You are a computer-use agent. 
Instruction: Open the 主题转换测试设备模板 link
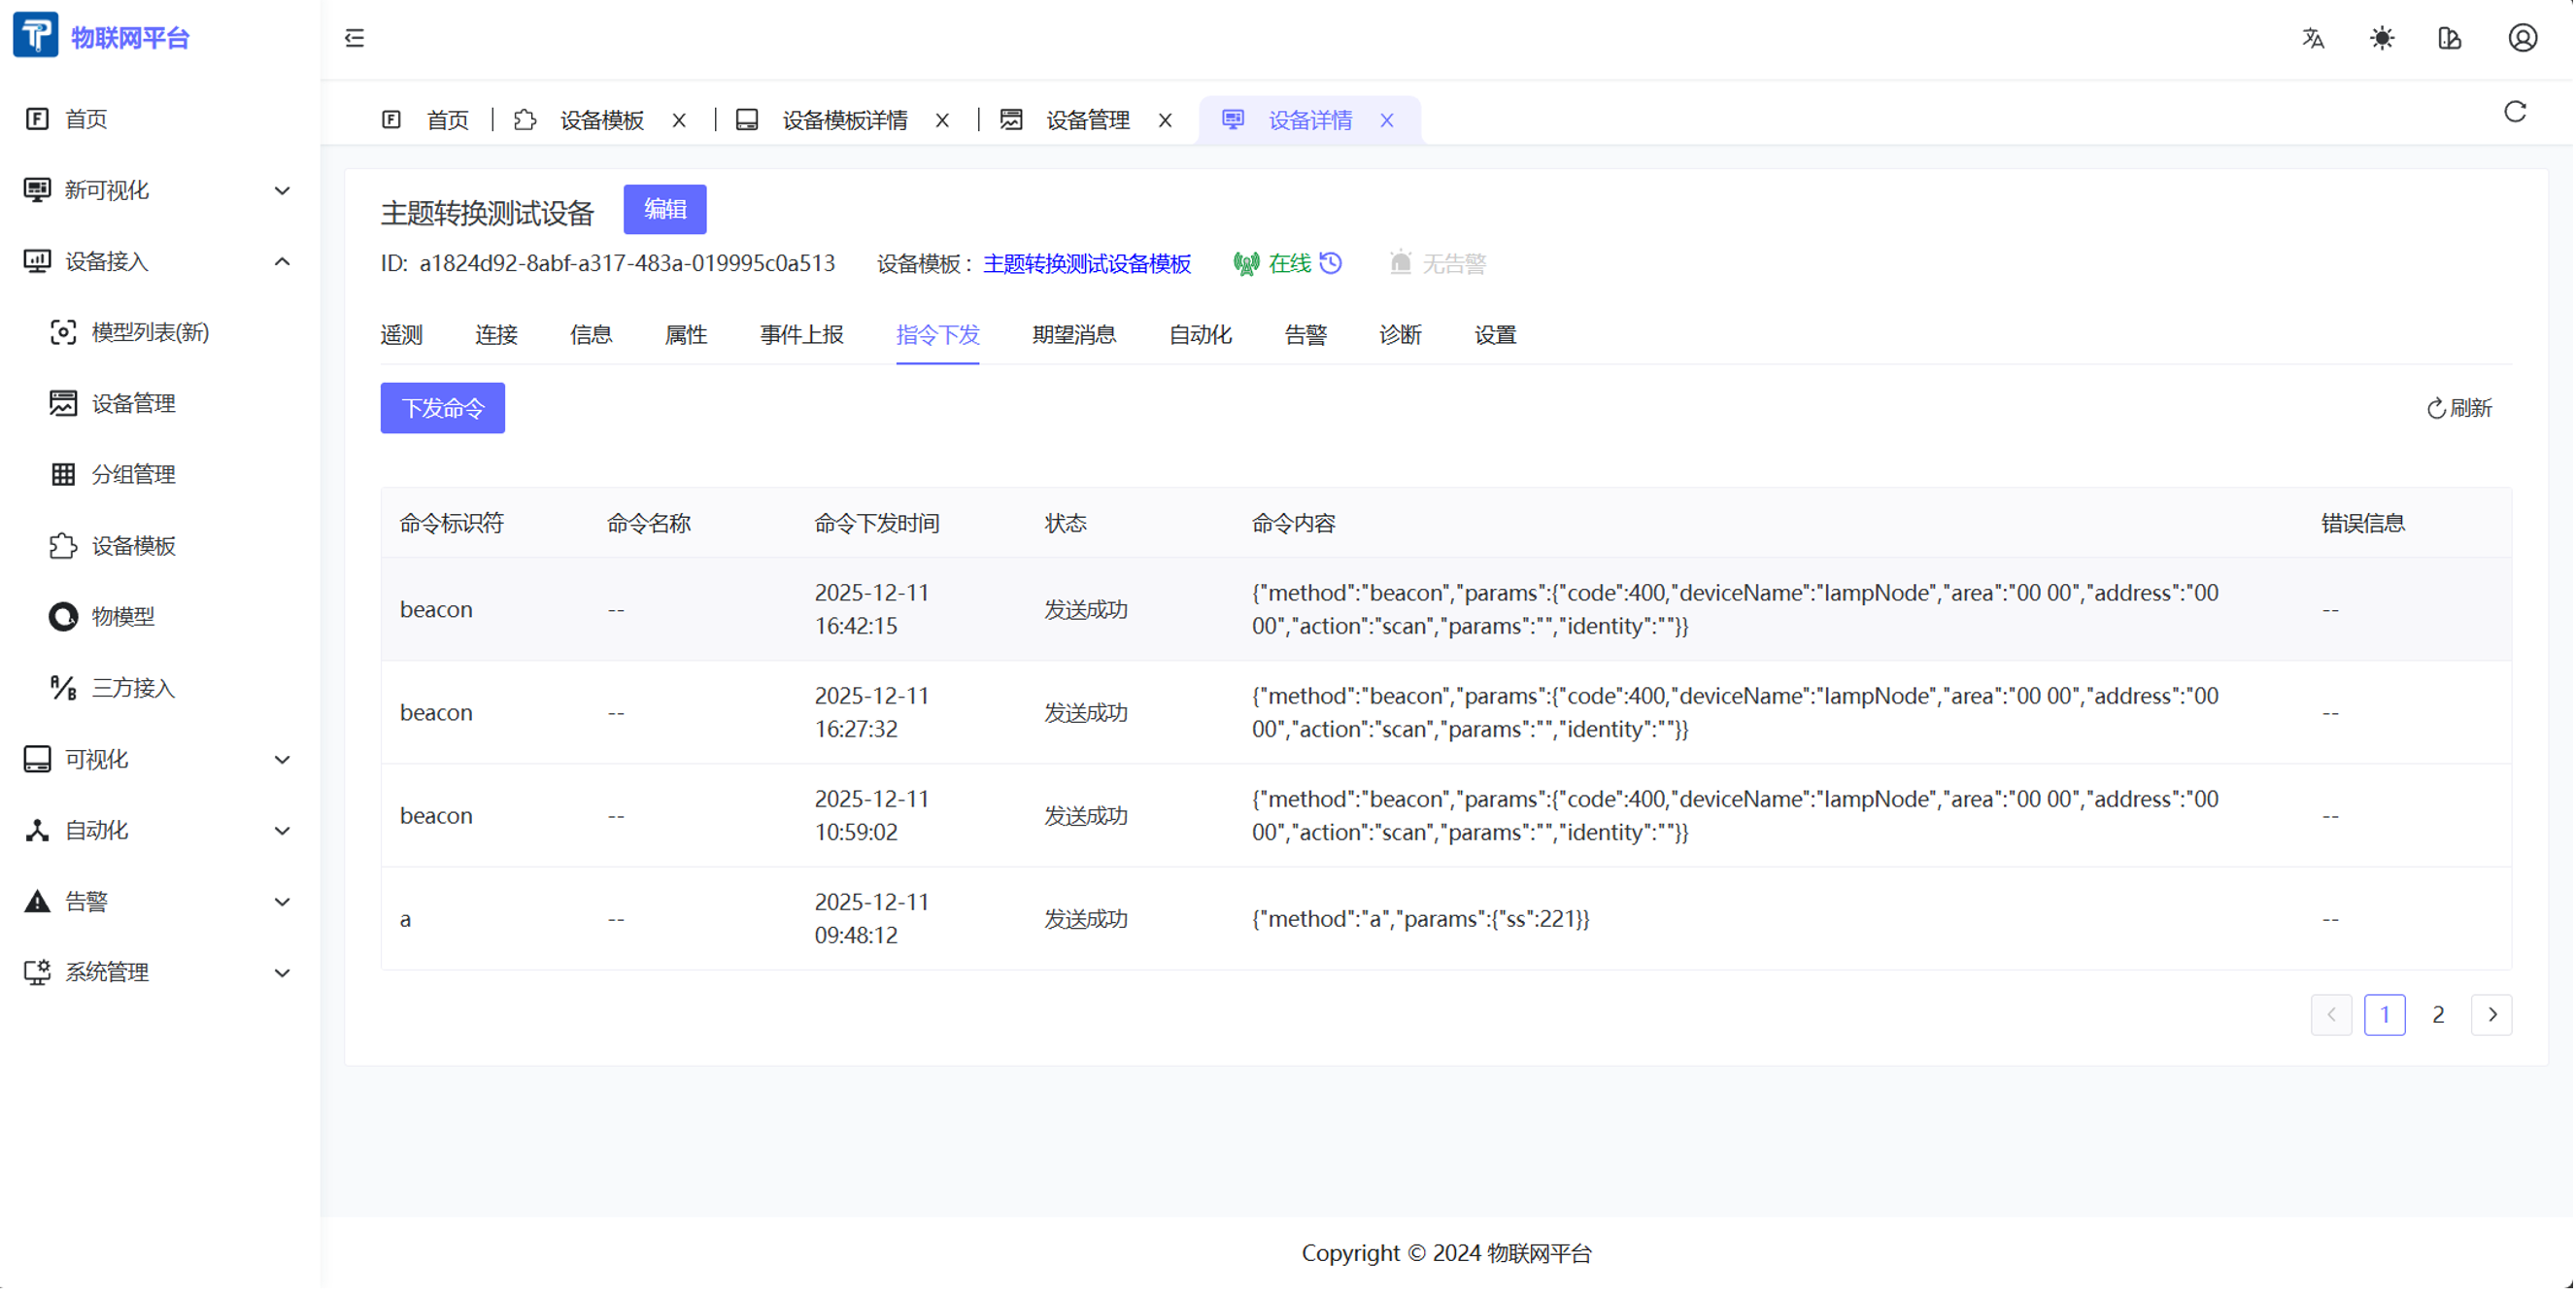pyautogui.click(x=1088, y=264)
